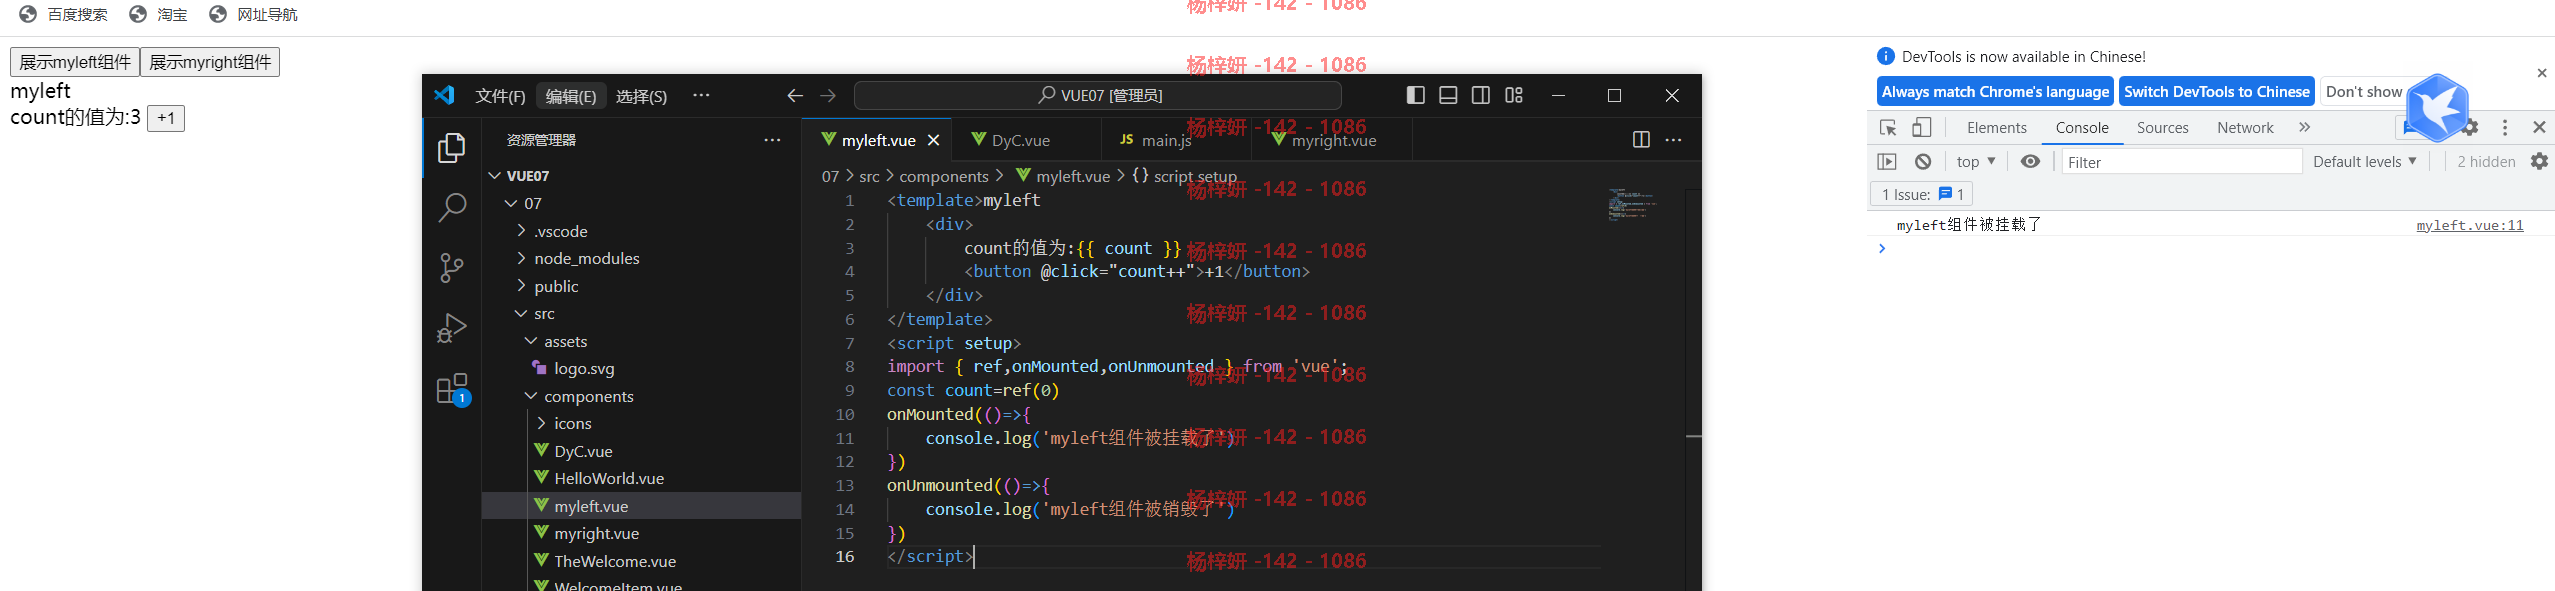Go back using the left arrow
The height and width of the screenshot is (591, 2555).
tap(795, 95)
